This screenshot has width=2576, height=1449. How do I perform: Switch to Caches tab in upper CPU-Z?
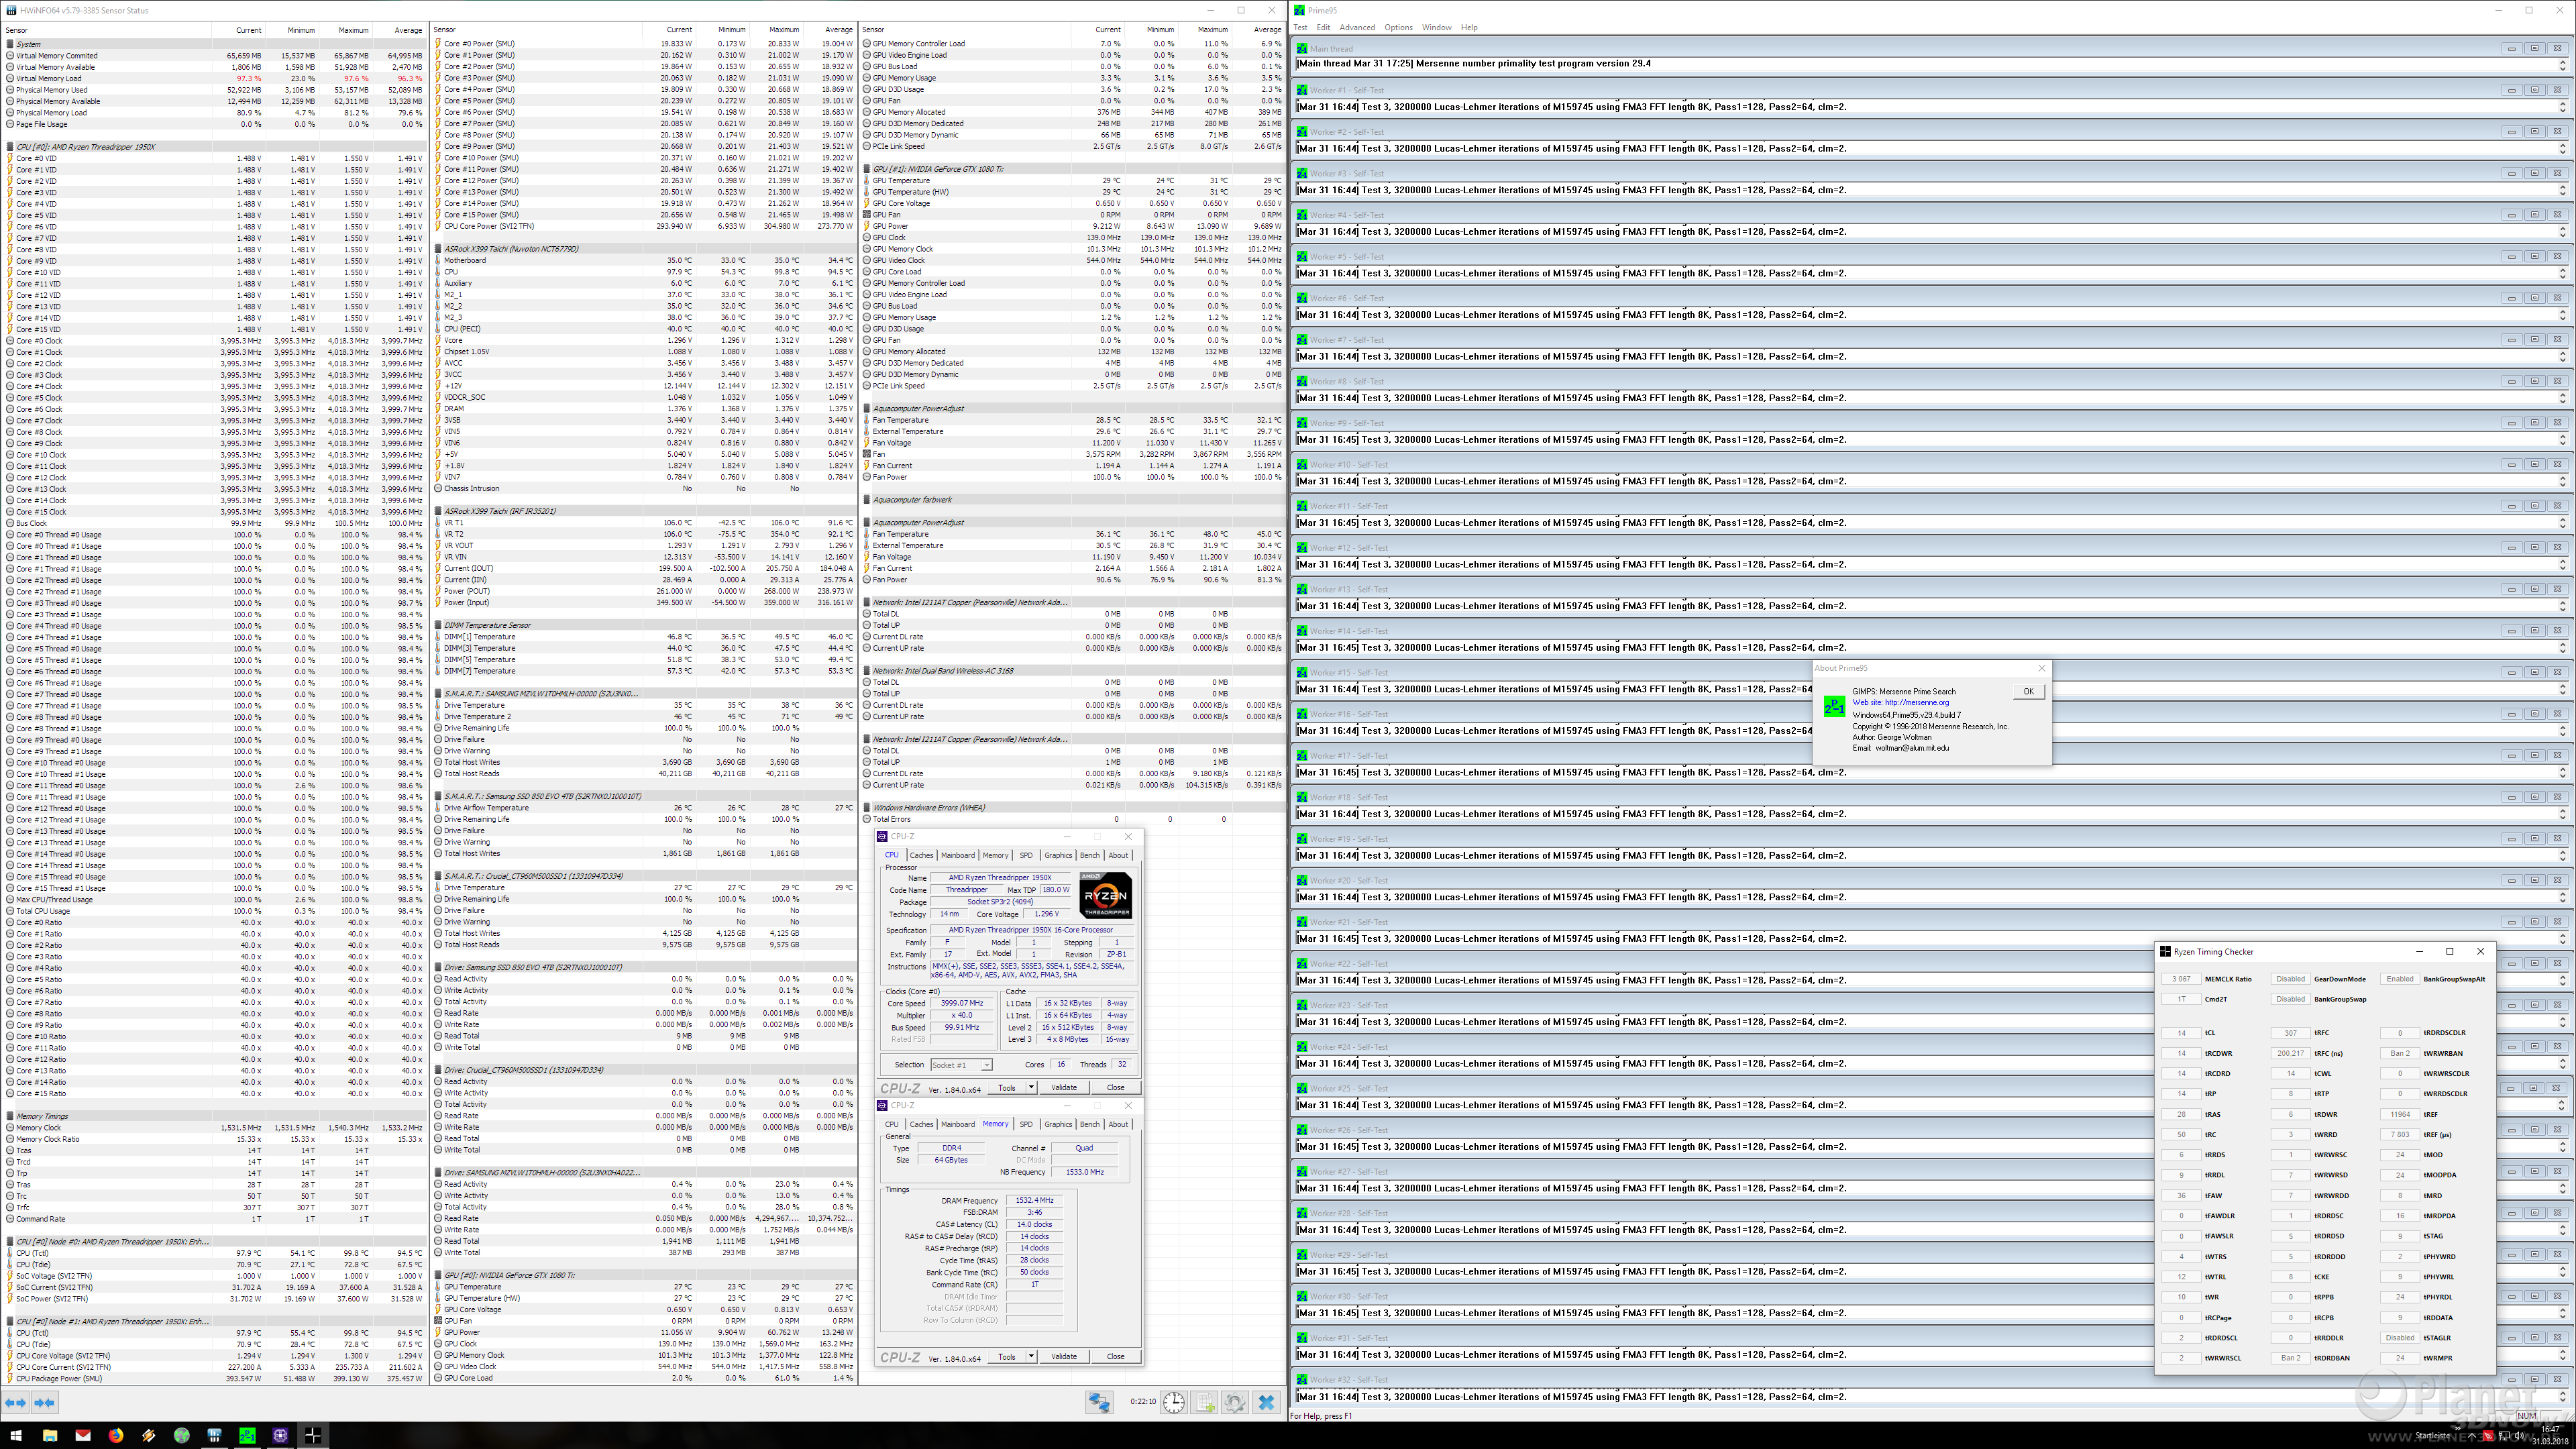(x=921, y=855)
